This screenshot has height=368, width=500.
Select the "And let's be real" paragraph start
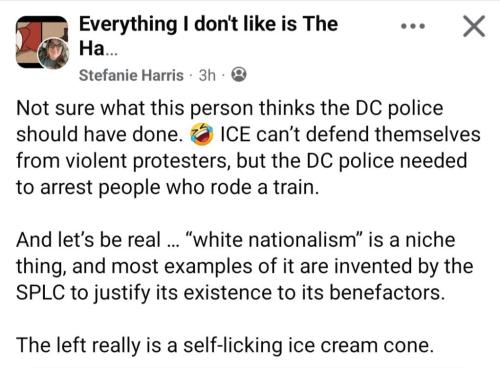coord(88,240)
